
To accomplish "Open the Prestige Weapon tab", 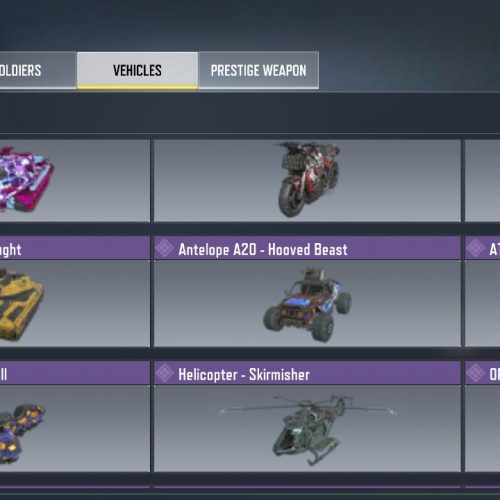I will pyautogui.click(x=259, y=70).
